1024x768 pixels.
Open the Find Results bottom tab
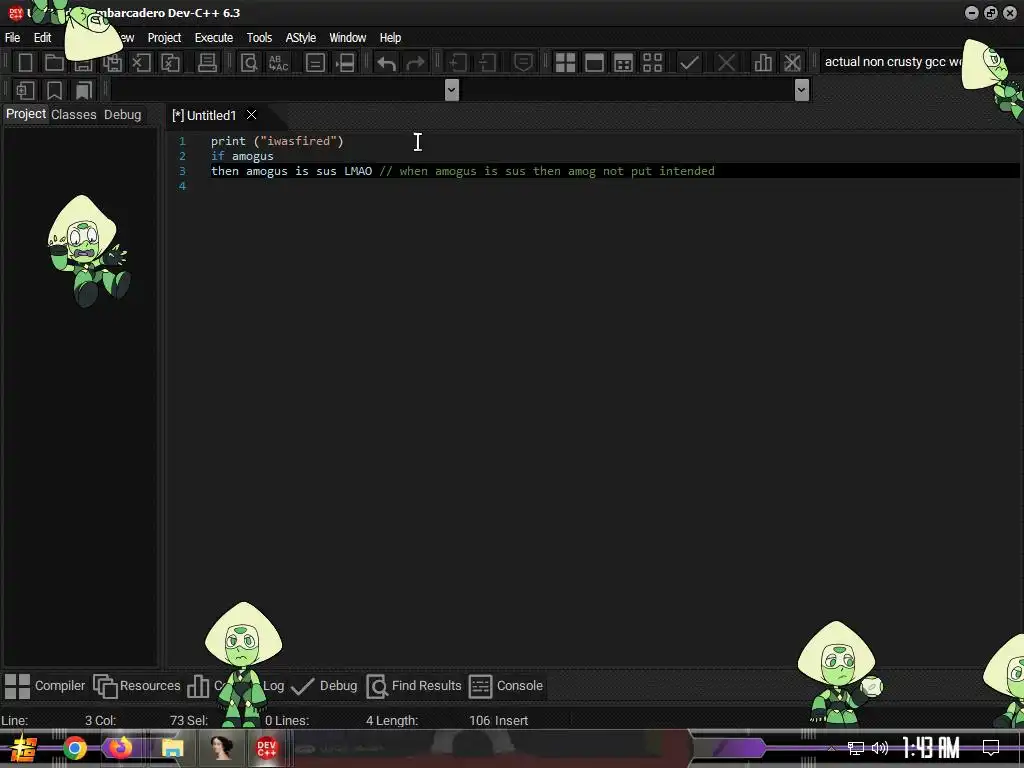point(413,686)
